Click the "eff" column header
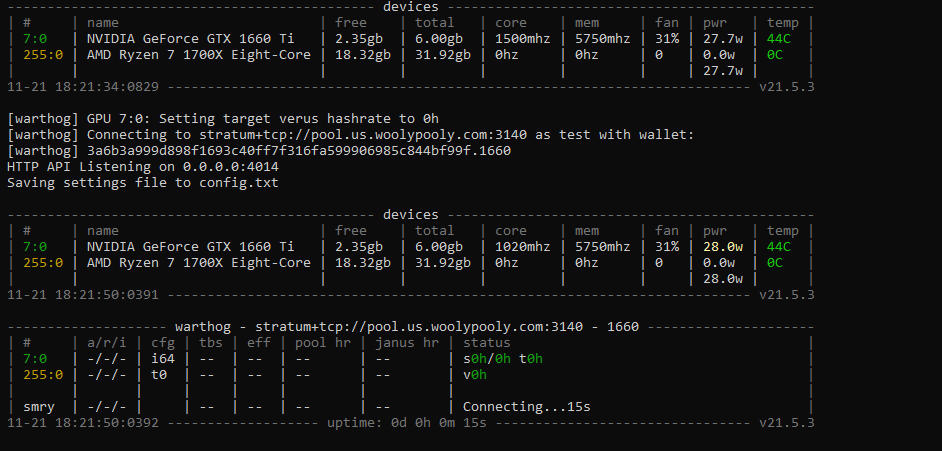The width and height of the screenshot is (942, 451). (258, 343)
